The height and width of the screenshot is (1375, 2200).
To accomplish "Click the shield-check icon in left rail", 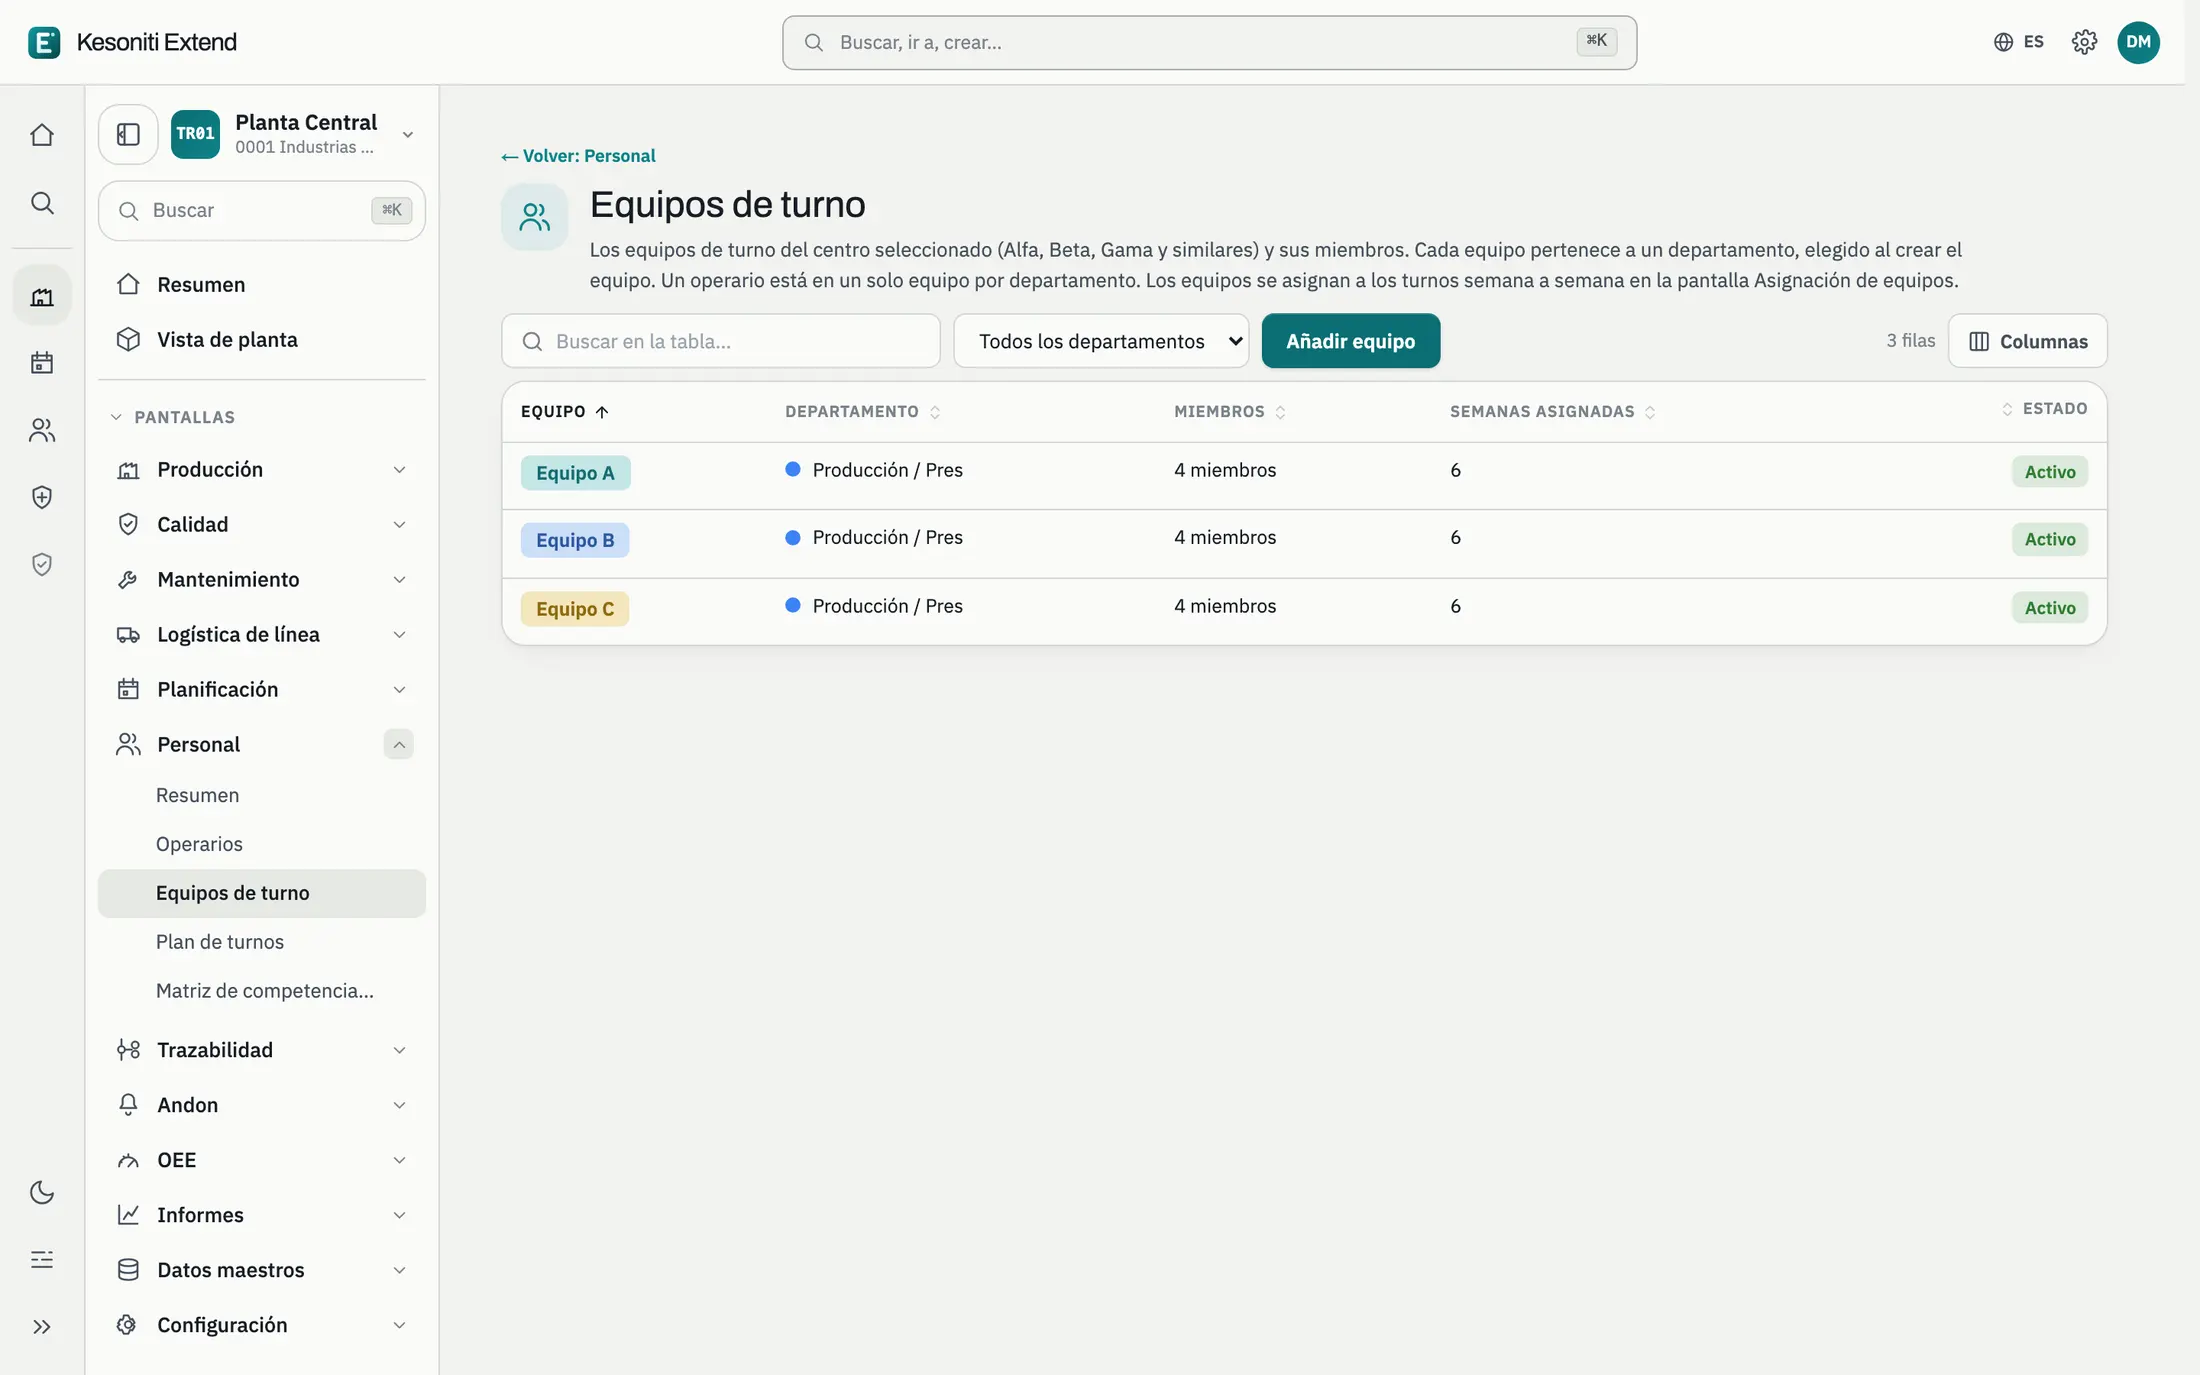I will tap(42, 565).
